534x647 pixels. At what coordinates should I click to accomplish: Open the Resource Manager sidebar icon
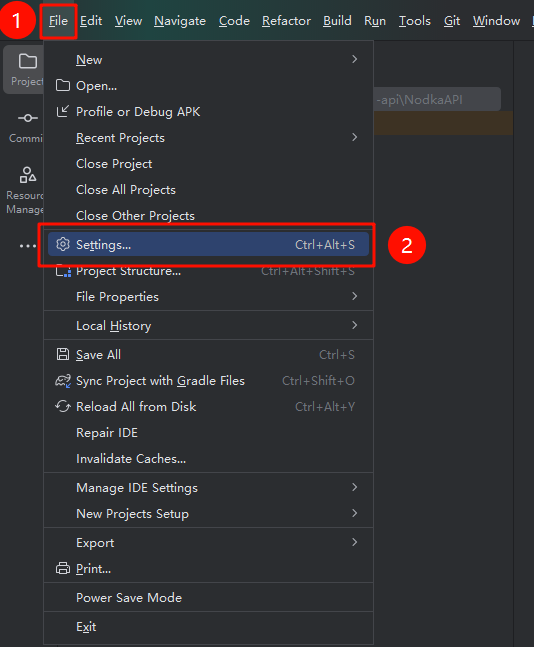27,175
